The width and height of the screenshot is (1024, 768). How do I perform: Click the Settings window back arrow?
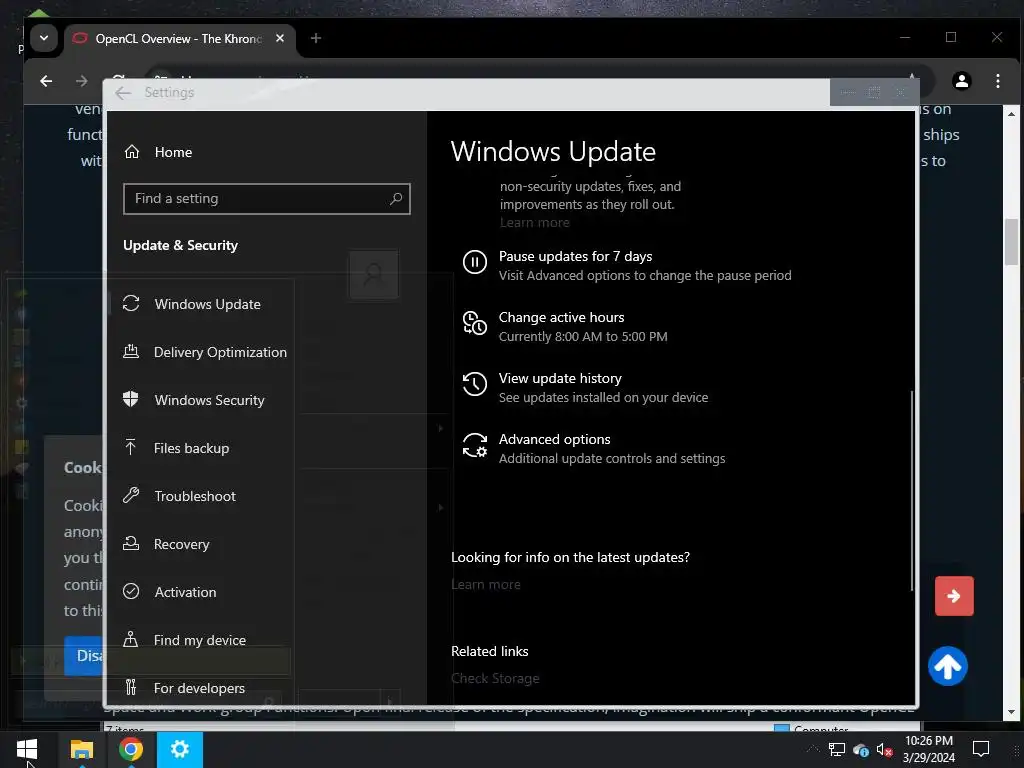point(123,93)
